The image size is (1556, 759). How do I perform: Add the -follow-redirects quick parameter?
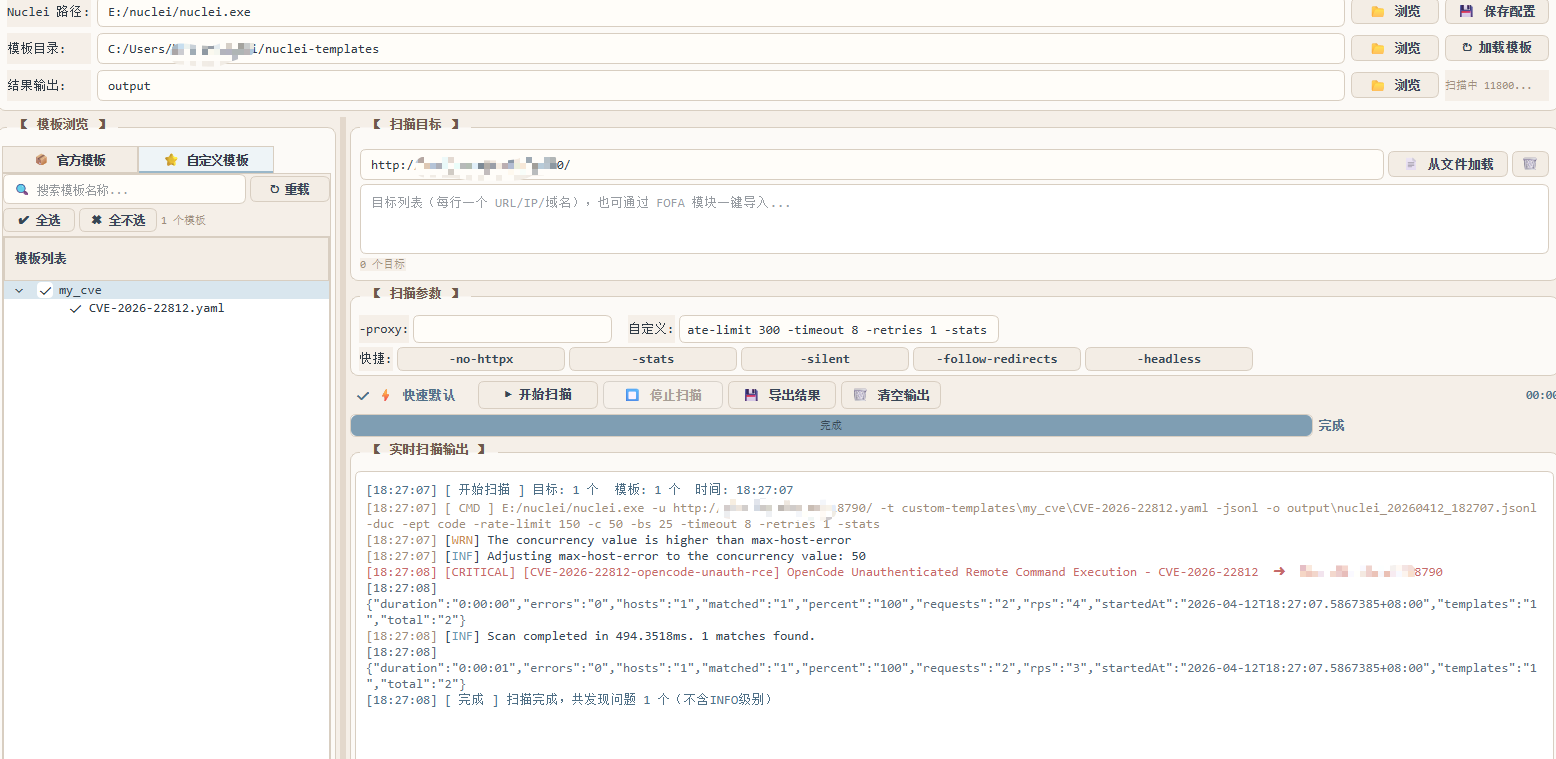click(x=997, y=359)
